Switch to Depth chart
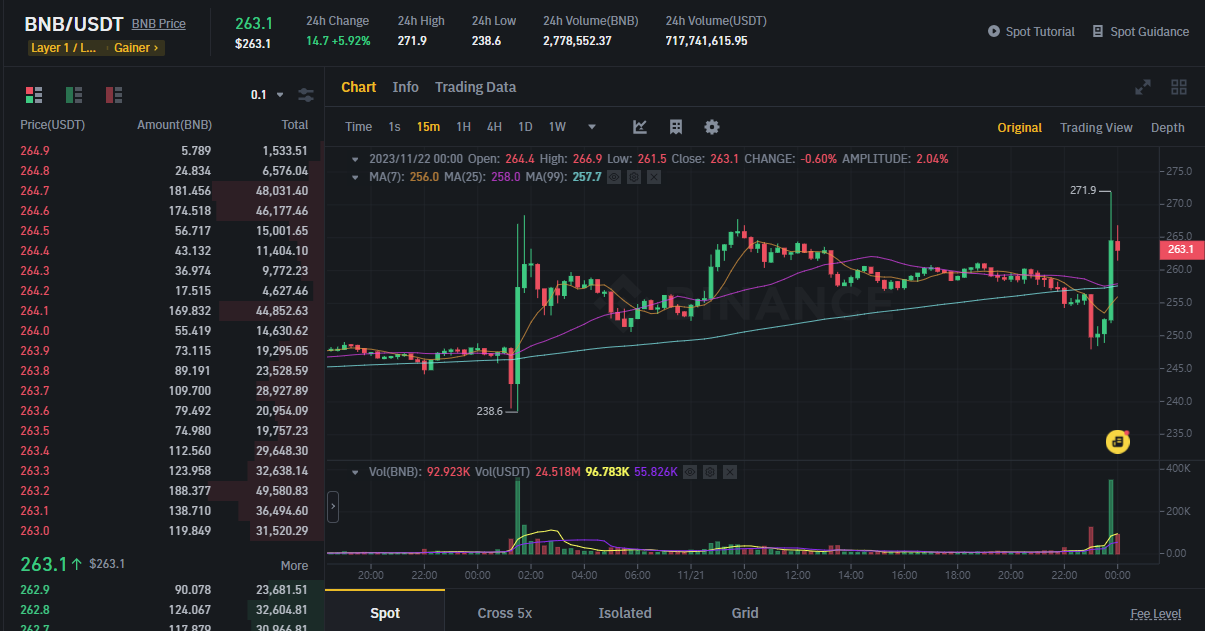The width and height of the screenshot is (1205, 631). pyautogui.click(x=1167, y=128)
